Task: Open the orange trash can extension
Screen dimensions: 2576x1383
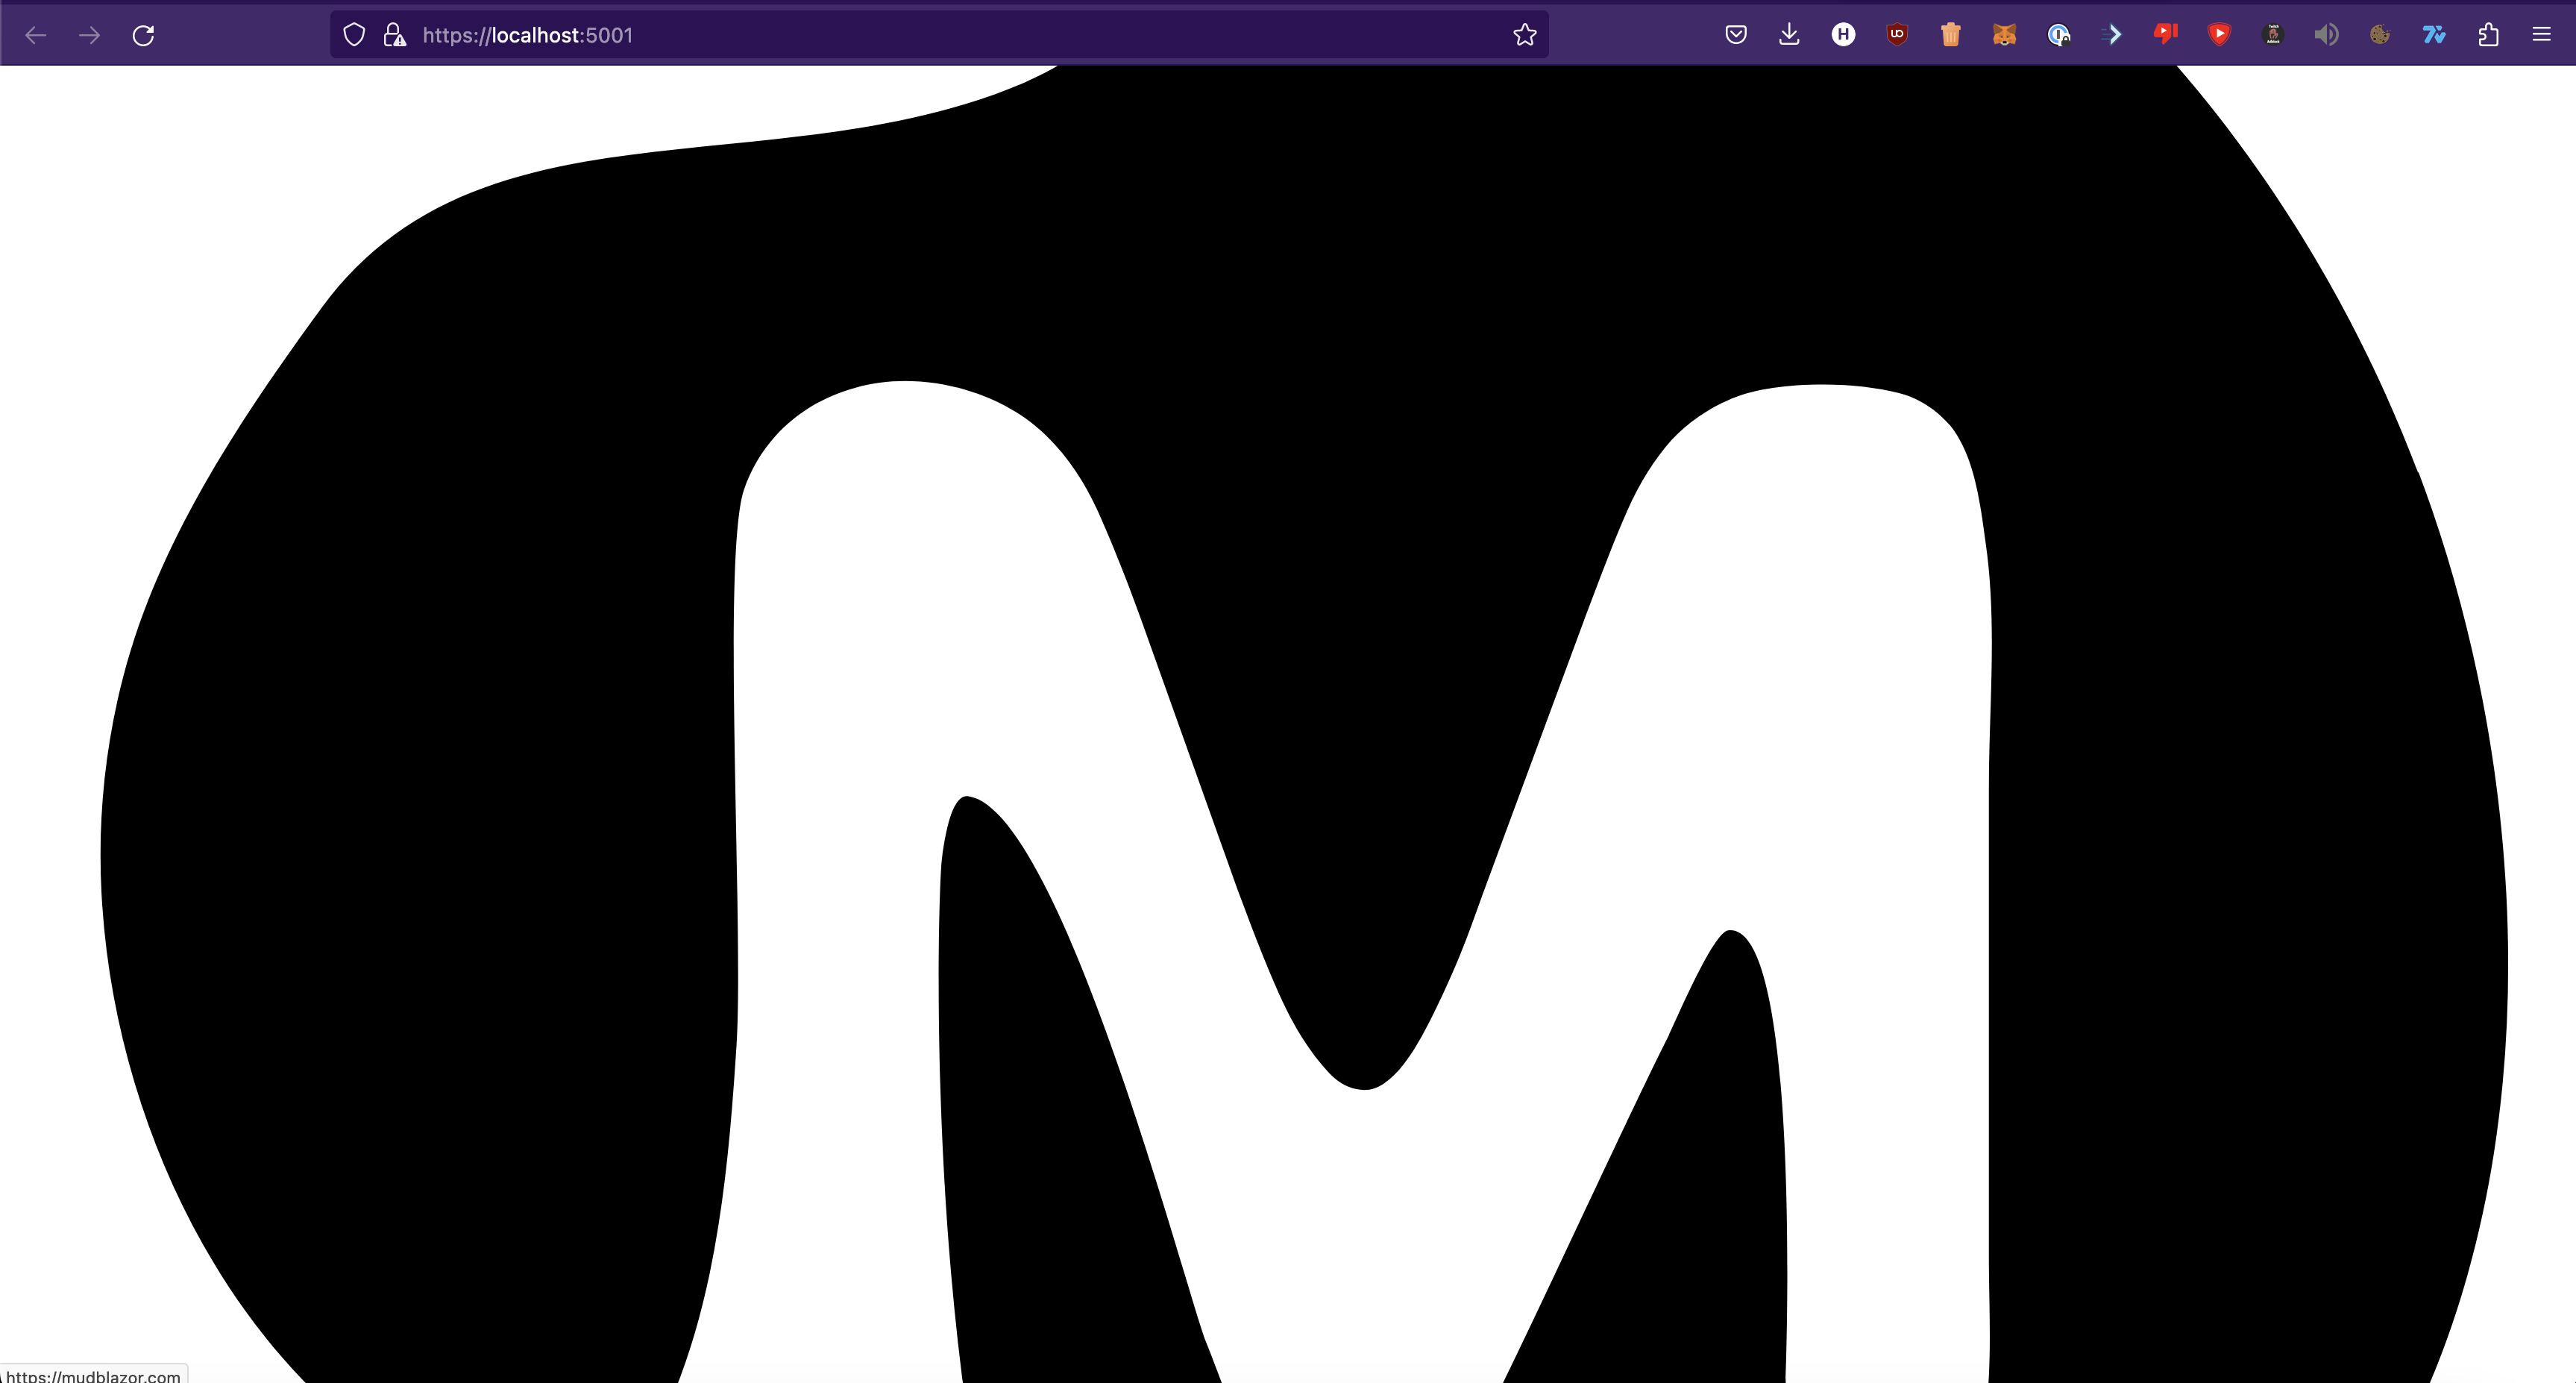Action: pos(1951,35)
